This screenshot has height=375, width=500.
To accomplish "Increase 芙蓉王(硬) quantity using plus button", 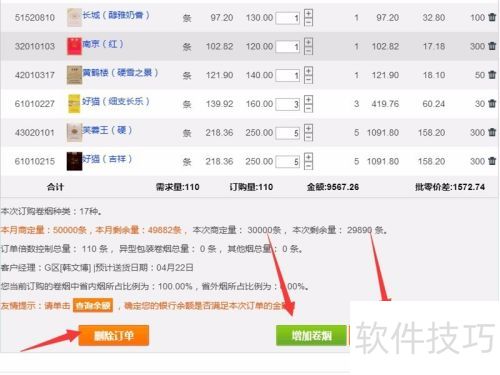I will pyautogui.click(x=309, y=128).
